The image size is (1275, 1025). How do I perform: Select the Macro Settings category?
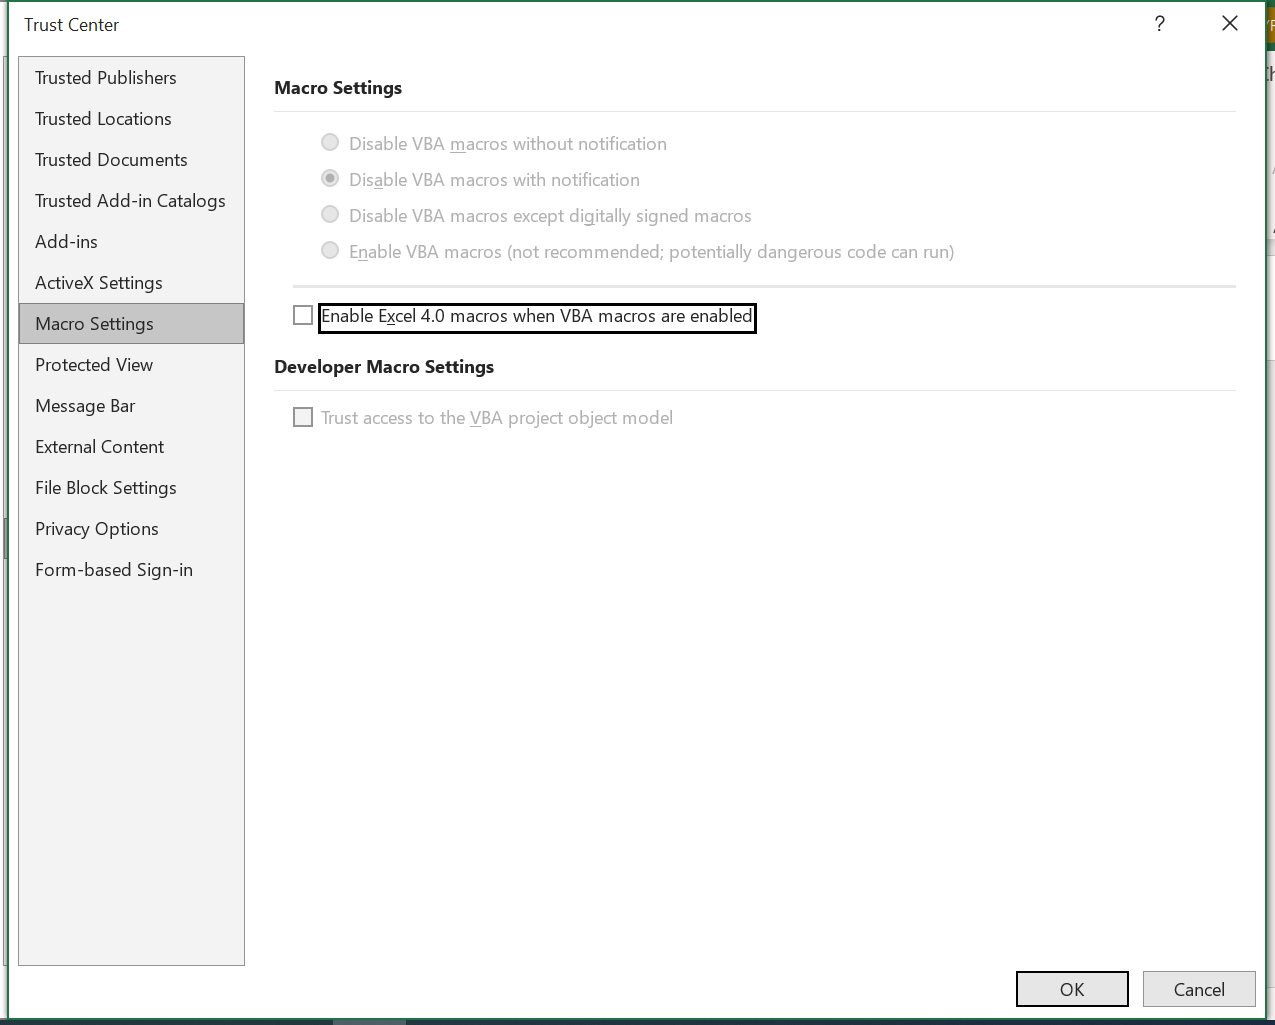pyautogui.click(x=131, y=324)
